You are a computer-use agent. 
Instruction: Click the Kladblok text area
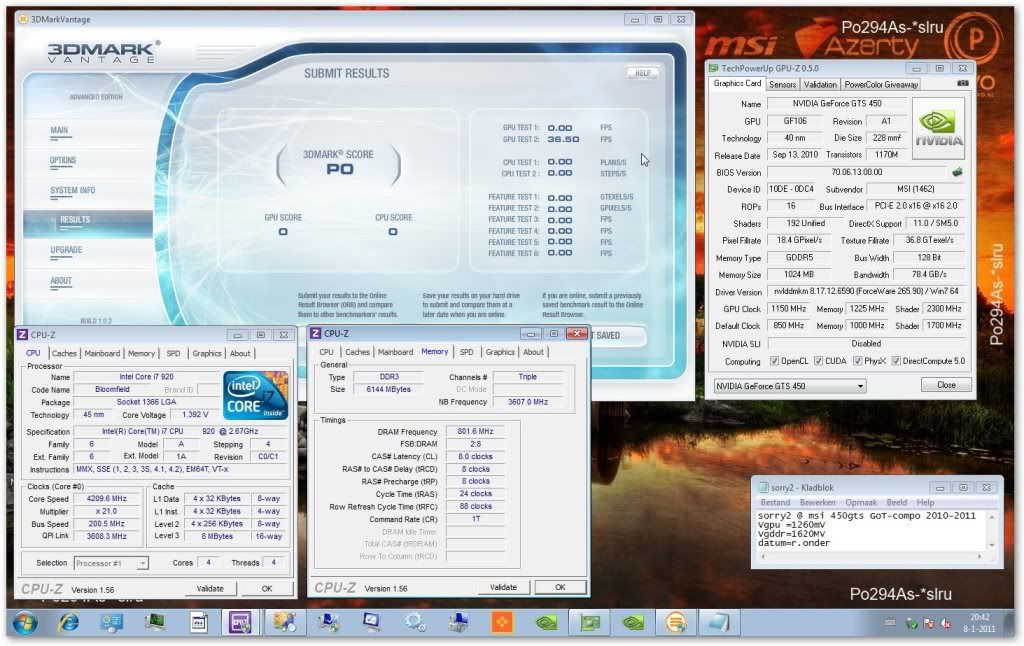[x=871, y=530]
